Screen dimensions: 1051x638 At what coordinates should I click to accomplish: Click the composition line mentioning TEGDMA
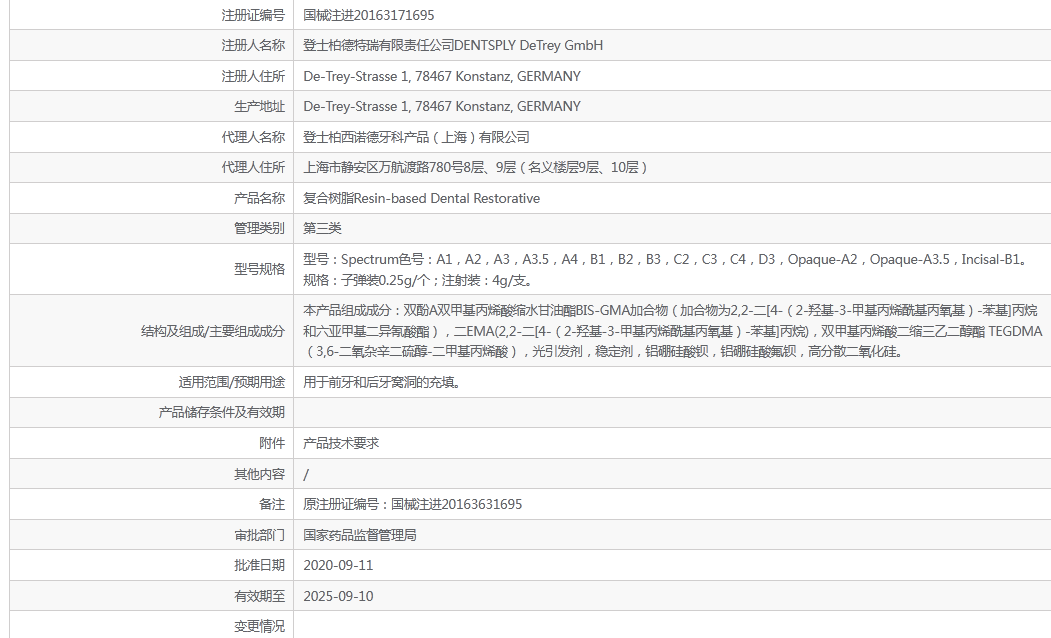[673, 330]
